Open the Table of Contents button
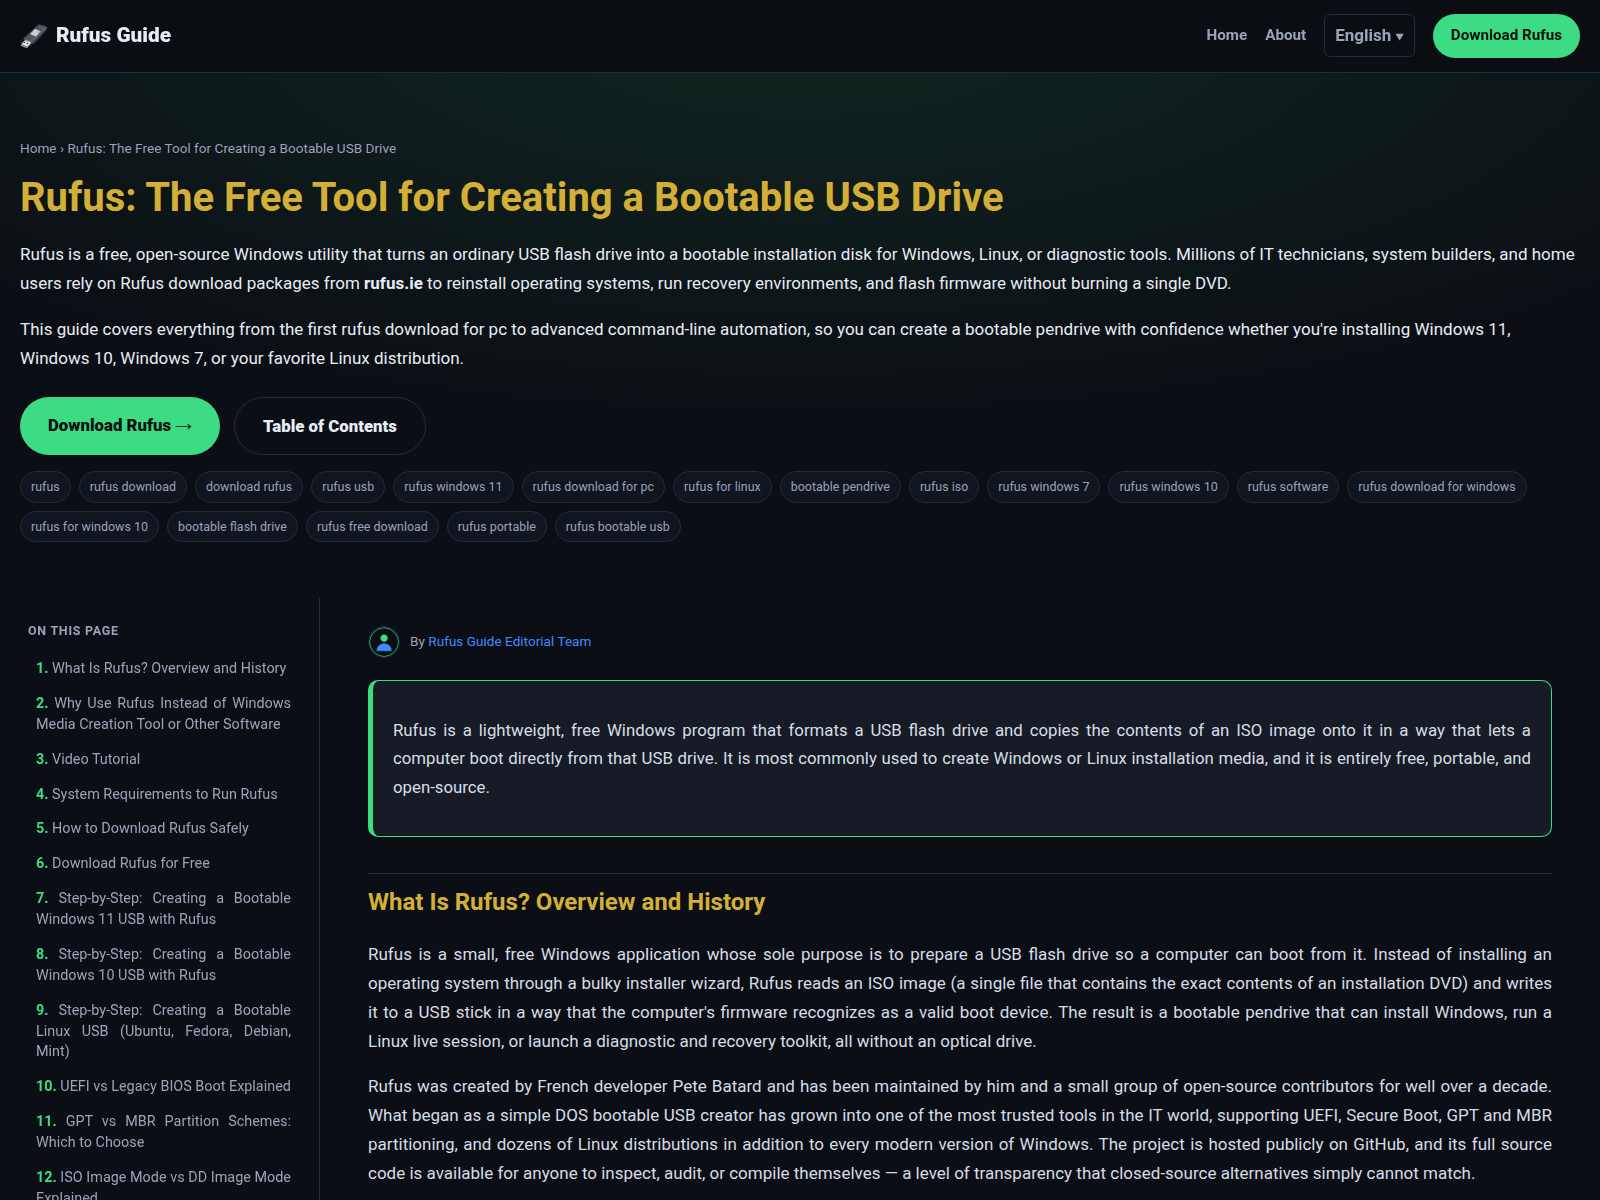 coord(330,426)
